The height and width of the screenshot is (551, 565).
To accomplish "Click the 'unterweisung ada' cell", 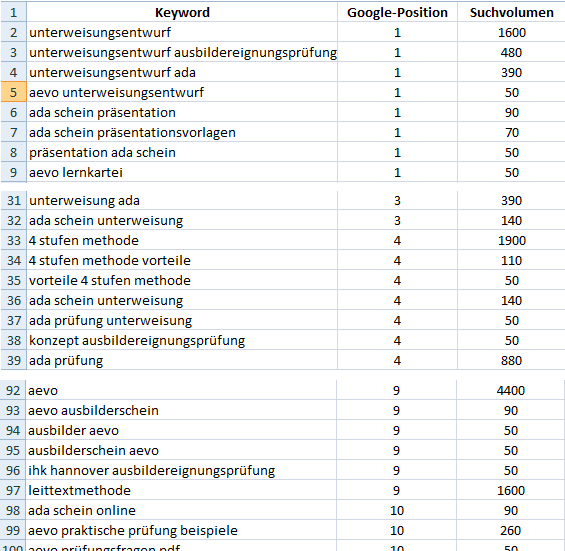I will [x=182, y=201].
